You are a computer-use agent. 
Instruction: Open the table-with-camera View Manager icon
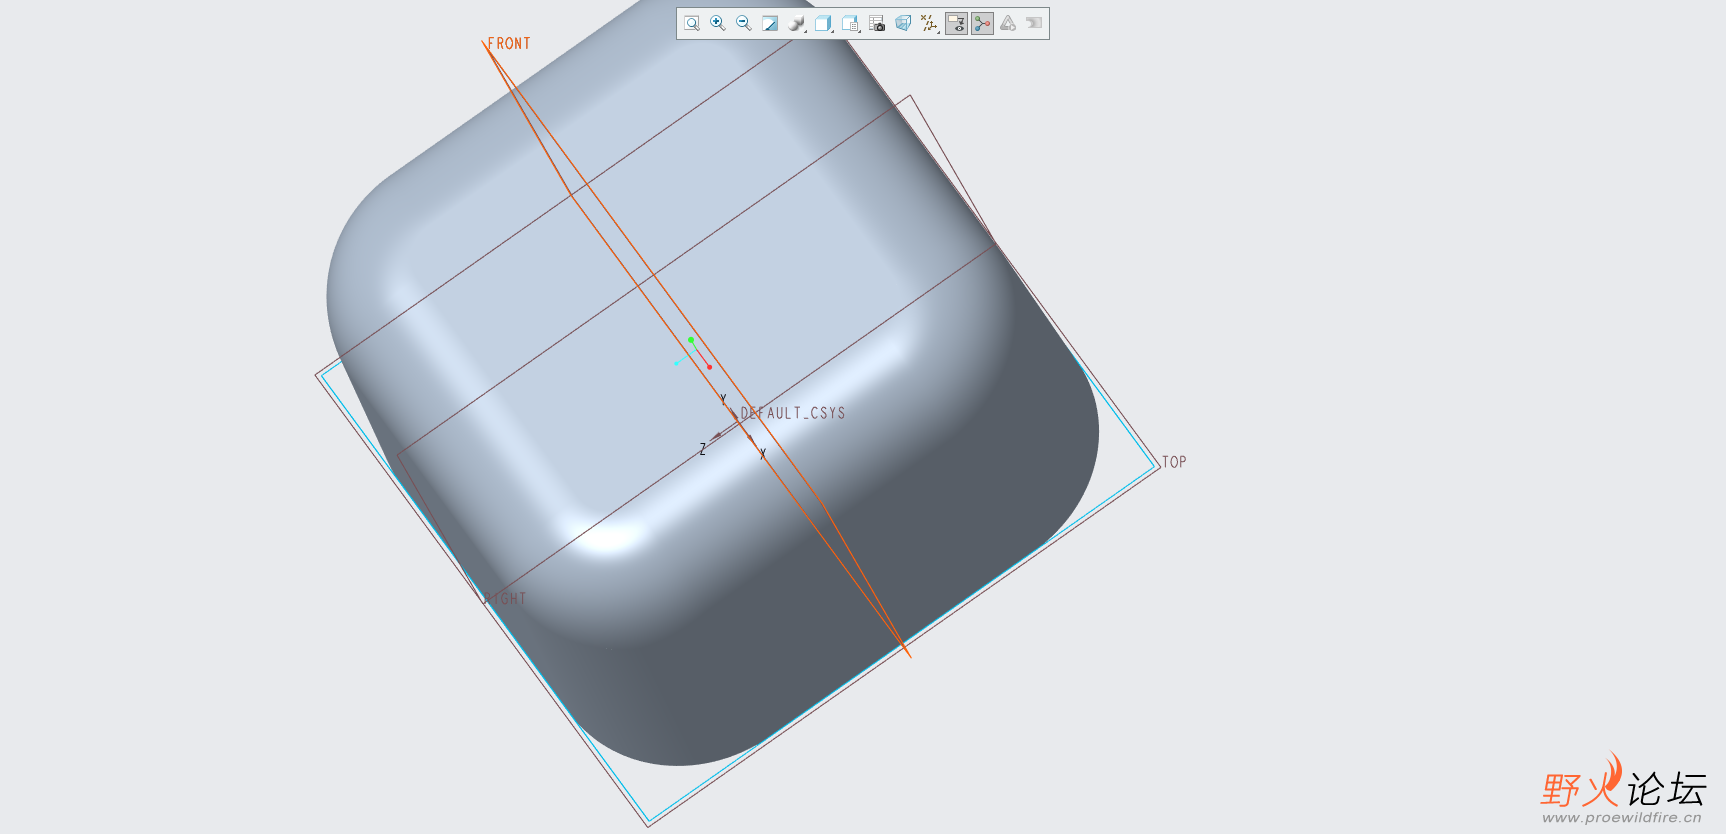[877, 23]
